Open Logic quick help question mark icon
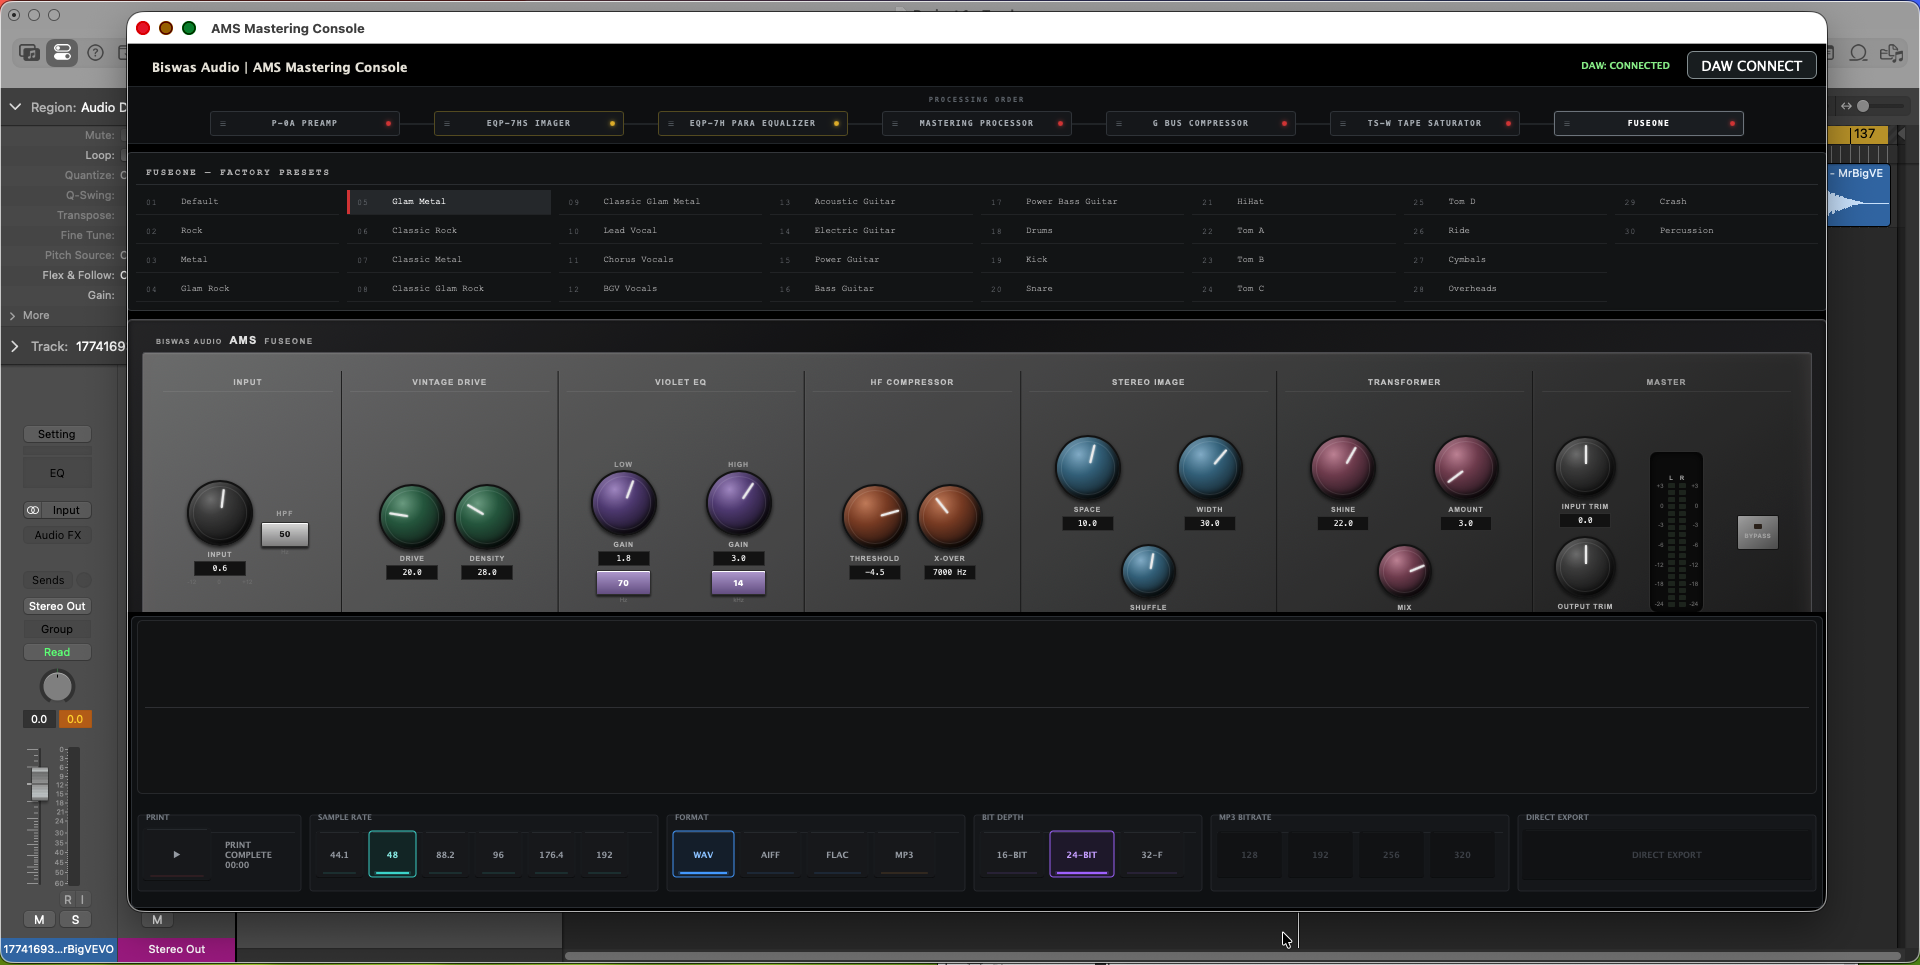The height and width of the screenshot is (965, 1920). (95, 53)
